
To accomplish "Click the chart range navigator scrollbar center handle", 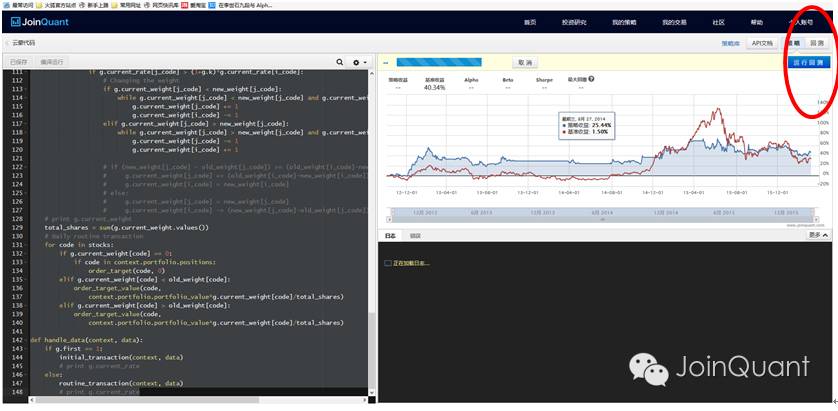I will pos(603,219).
